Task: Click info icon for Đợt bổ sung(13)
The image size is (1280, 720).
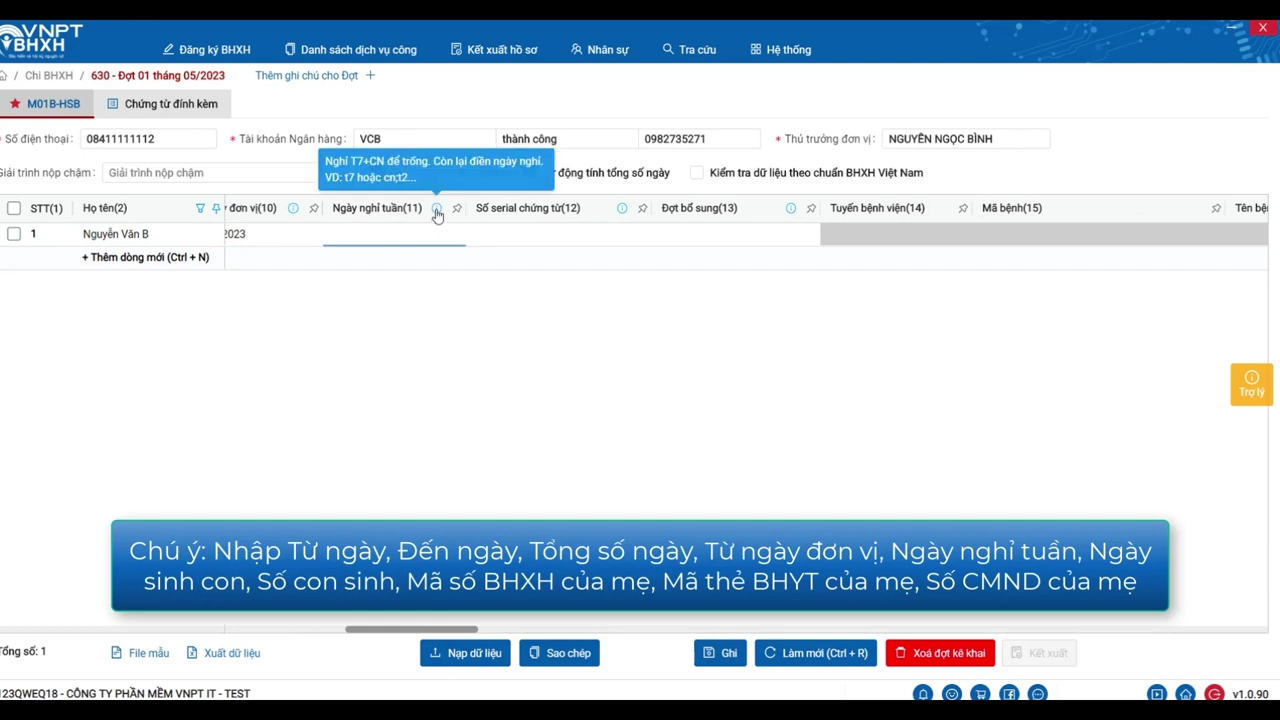Action: pyautogui.click(x=791, y=208)
